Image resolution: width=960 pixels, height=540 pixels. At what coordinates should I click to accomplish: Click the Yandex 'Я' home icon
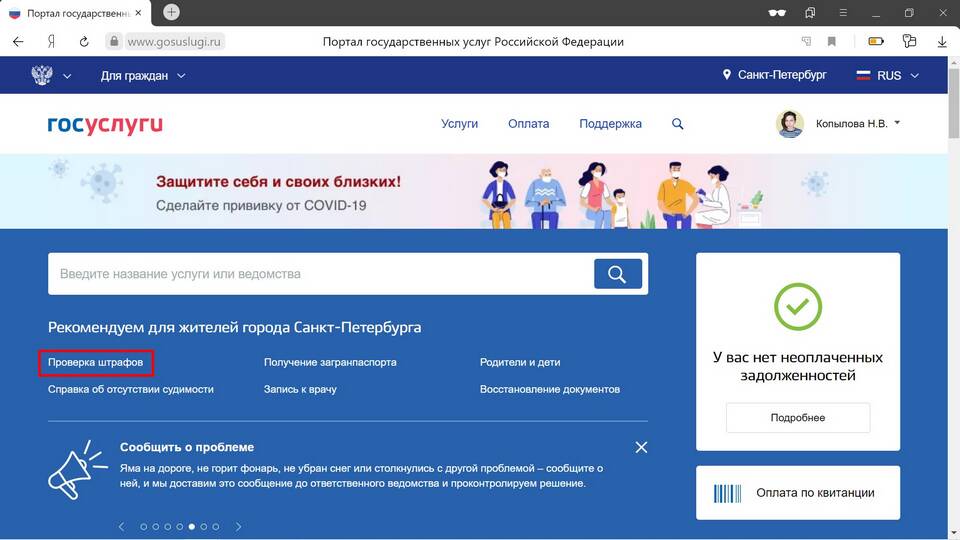coord(51,42)
